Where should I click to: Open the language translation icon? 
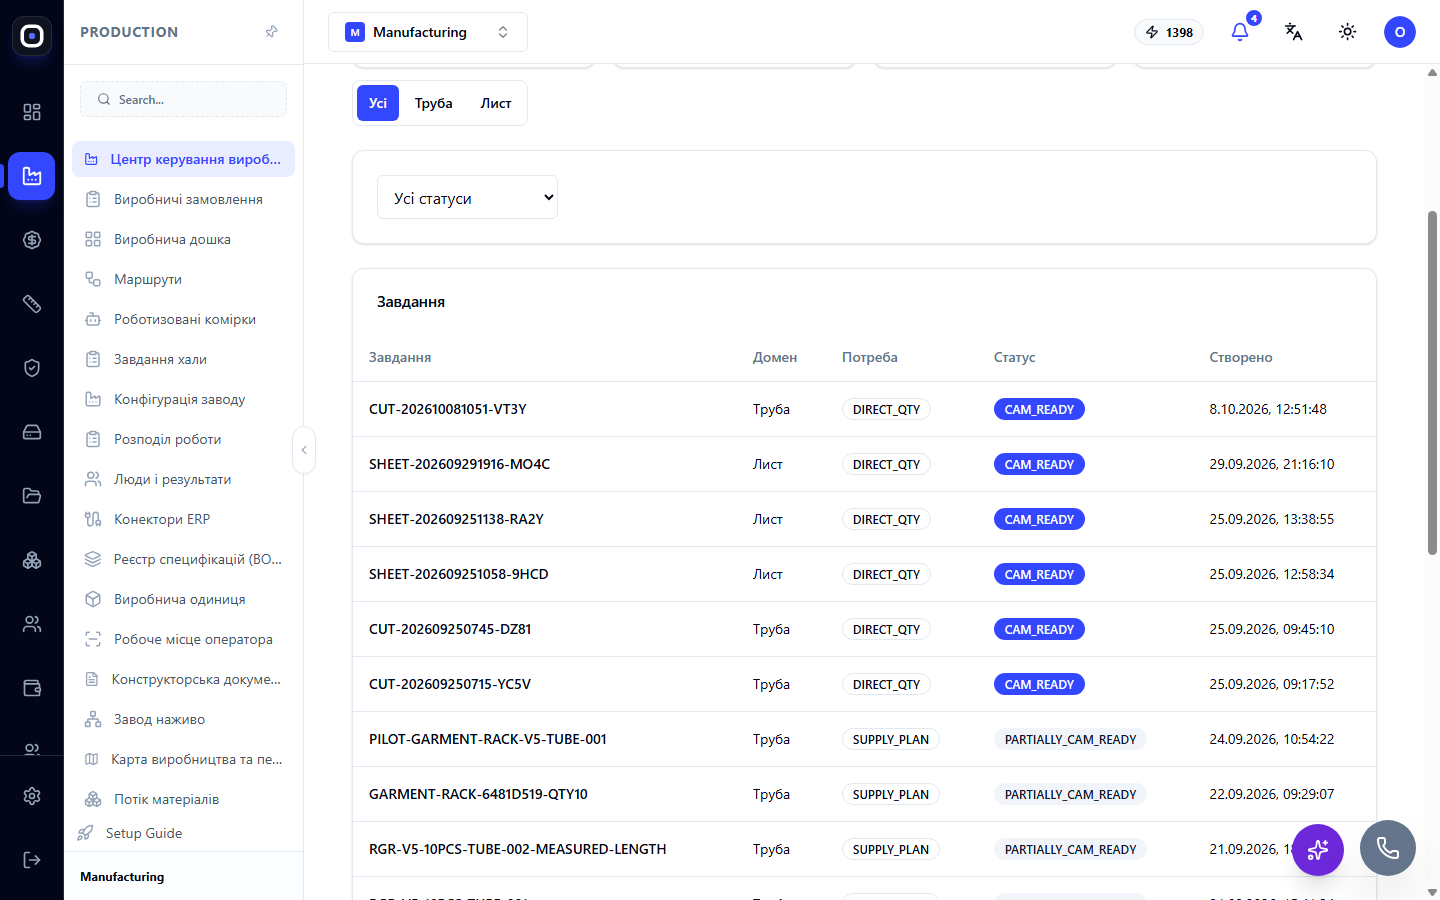coord(1293,32)
